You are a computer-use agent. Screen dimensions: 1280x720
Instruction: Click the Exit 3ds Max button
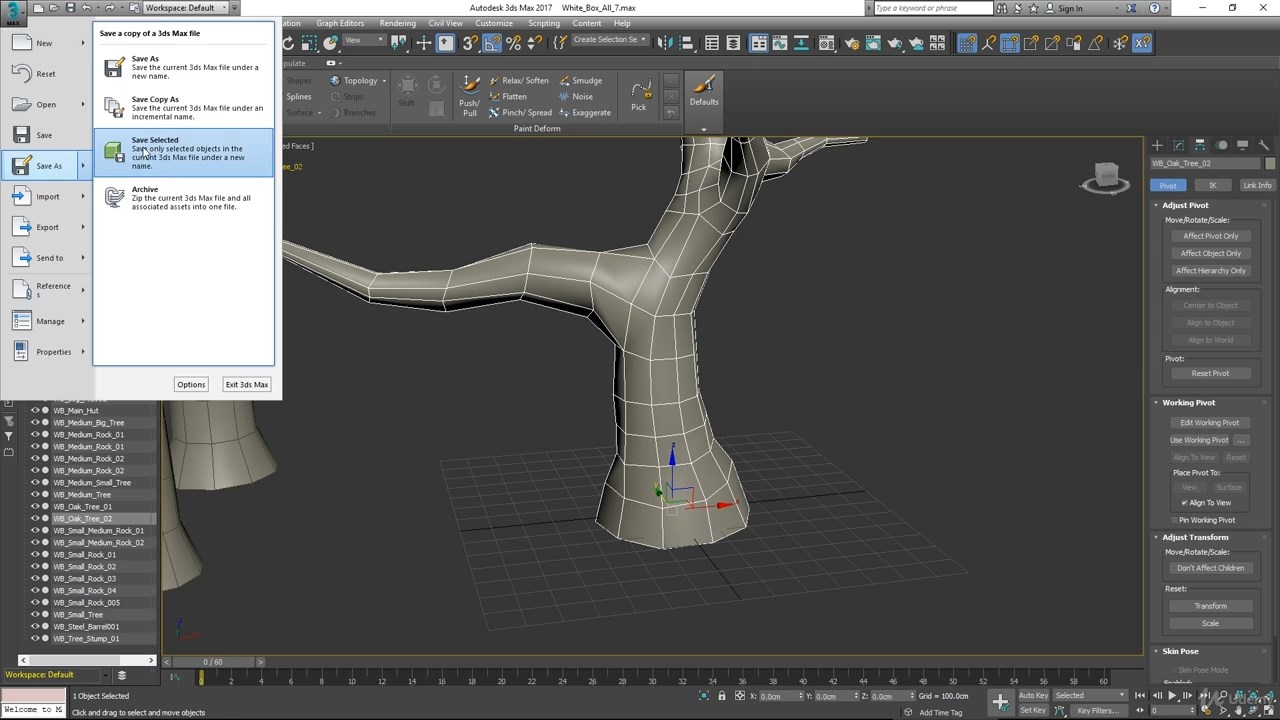tap(247, 384)
